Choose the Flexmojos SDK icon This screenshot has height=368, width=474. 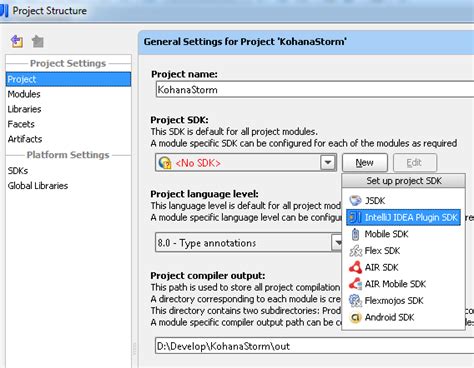[355, 301]
